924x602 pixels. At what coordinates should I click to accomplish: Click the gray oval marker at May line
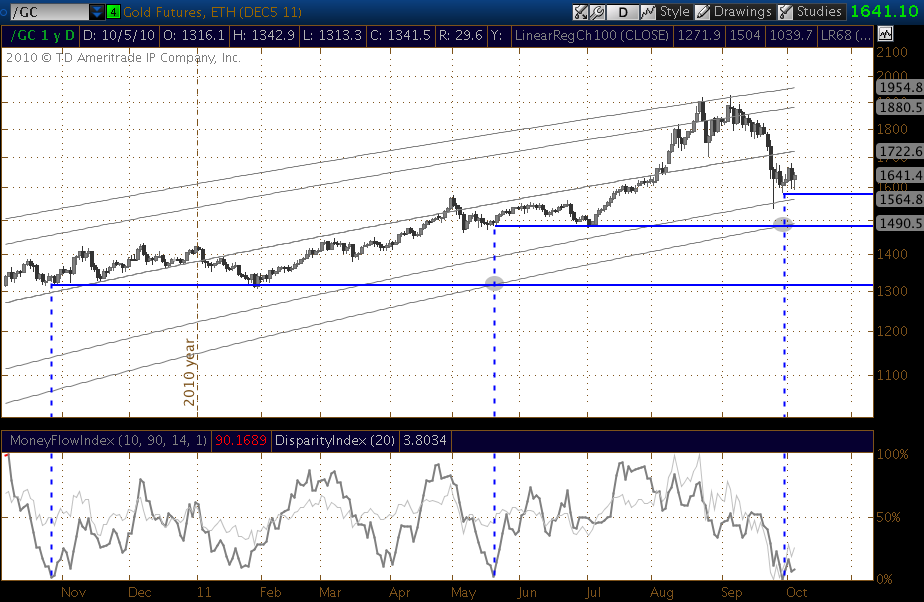494,283
